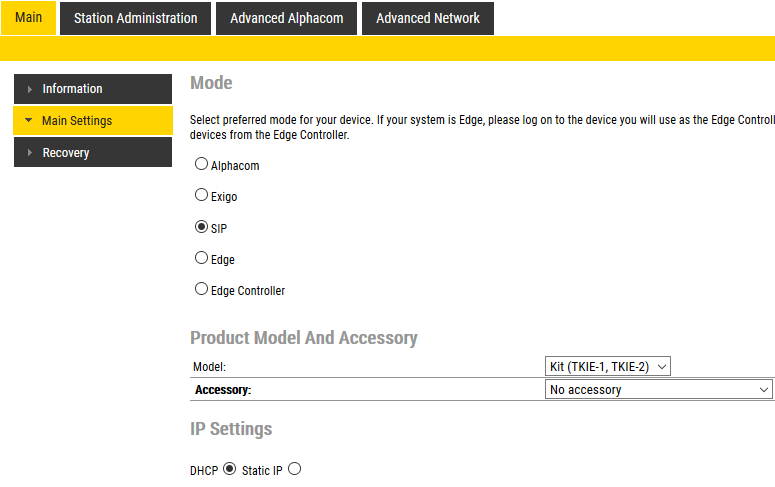Viewport: 775px width, 487px height.
Task: Click the Model: label
Action: (x=209, y=367)
